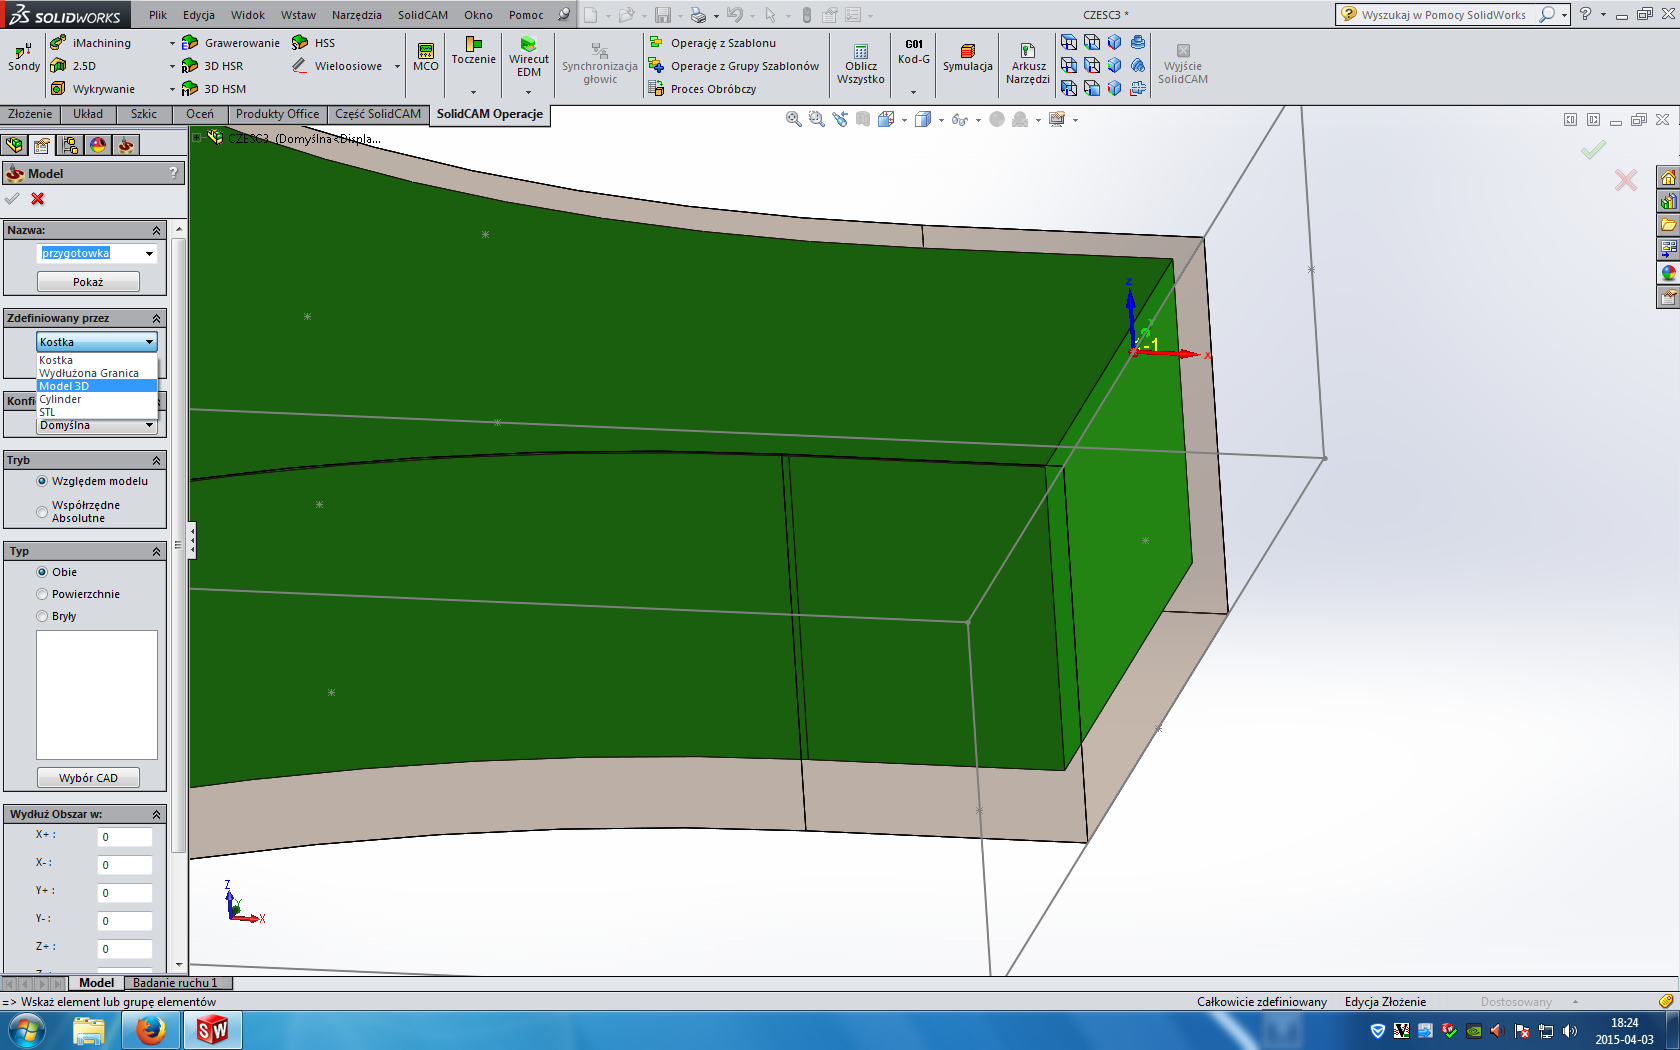Cancel with the red X in Model panel
Image resolution: width=1680 pixels, height=1050 pixels.
[38, 199]
